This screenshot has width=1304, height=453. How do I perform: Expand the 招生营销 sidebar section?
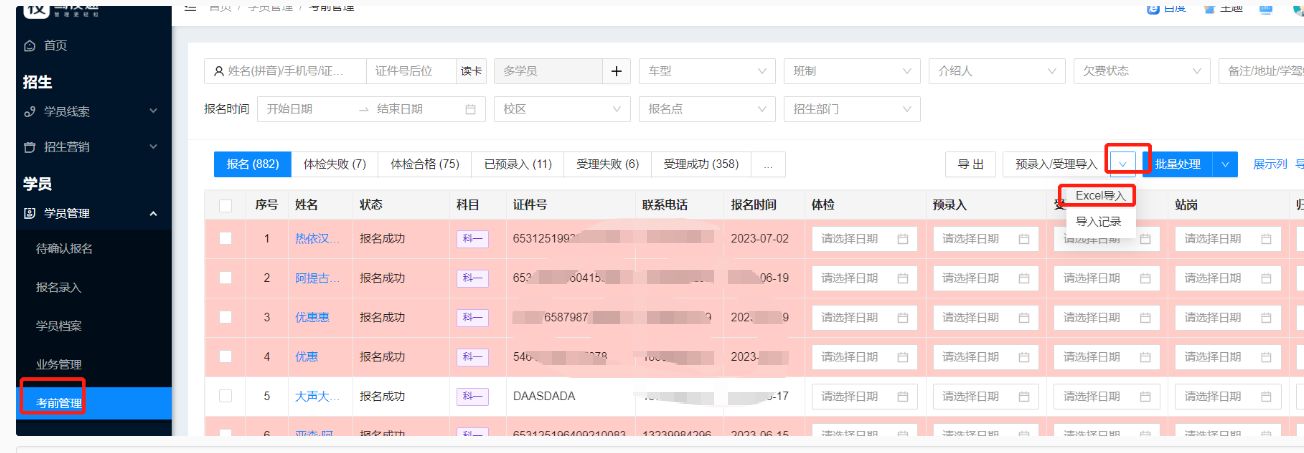[x=153, y=147]
